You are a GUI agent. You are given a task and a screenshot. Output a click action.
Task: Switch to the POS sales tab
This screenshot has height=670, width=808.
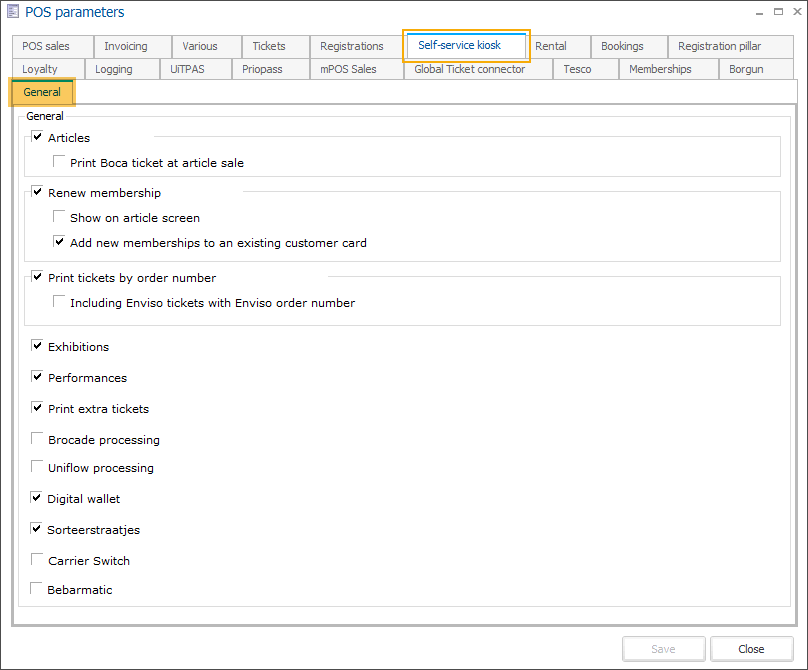[46, 46]
